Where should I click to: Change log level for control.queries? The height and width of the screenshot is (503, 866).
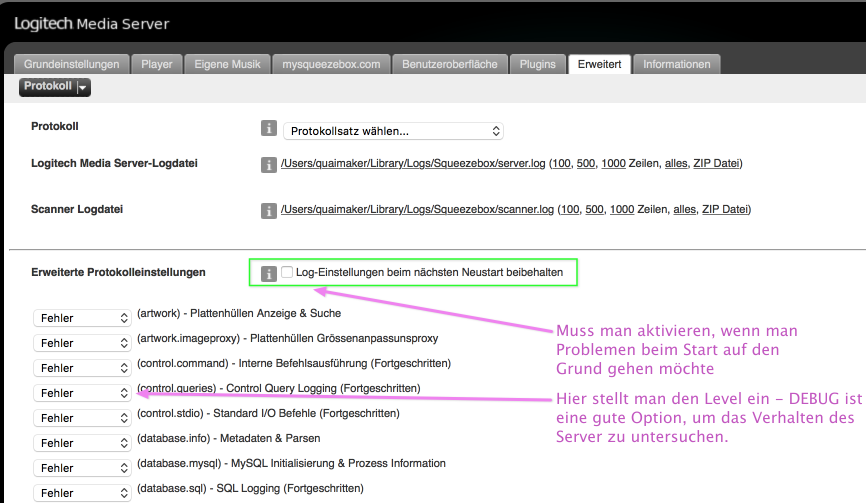tap(82, 393)
